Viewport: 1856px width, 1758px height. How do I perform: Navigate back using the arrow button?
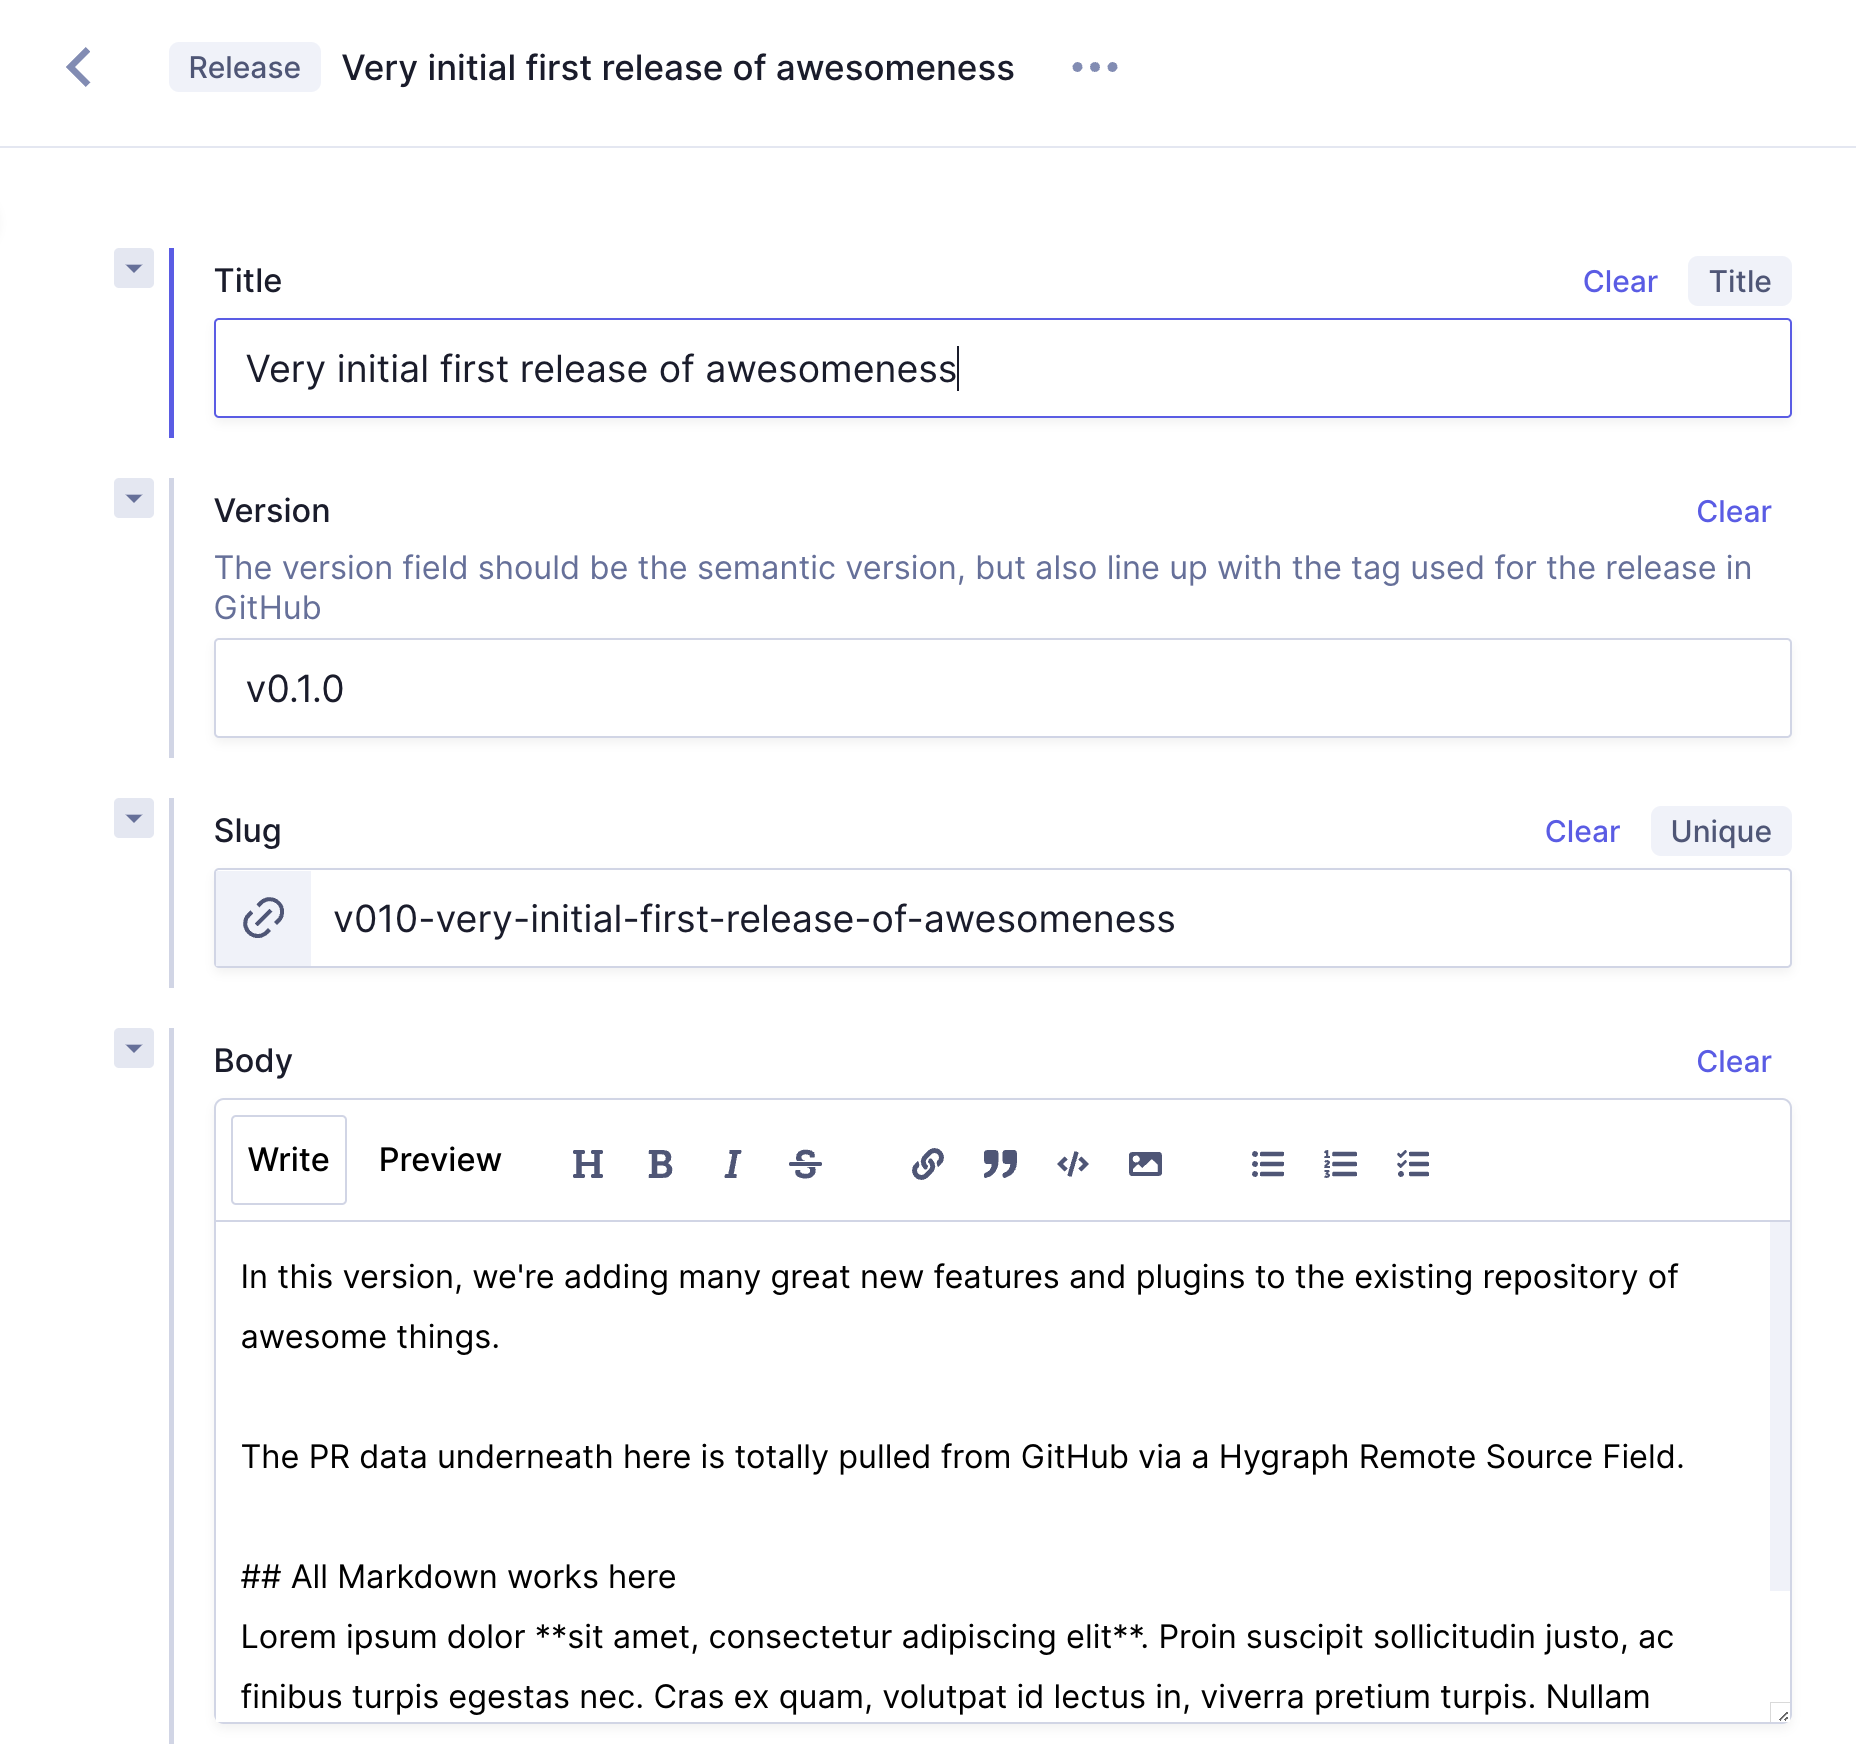click(x=80, y=67)
